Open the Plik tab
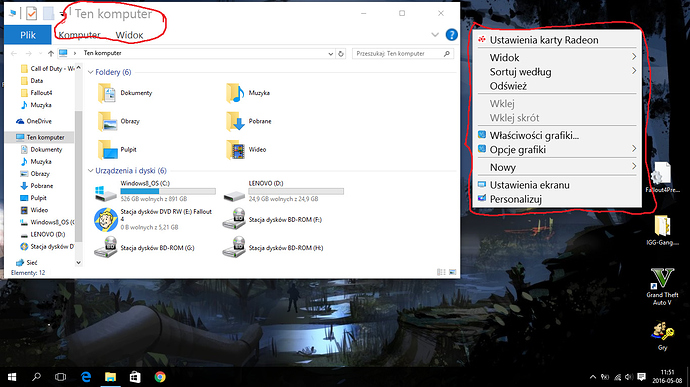 click(x=28, y=35)
